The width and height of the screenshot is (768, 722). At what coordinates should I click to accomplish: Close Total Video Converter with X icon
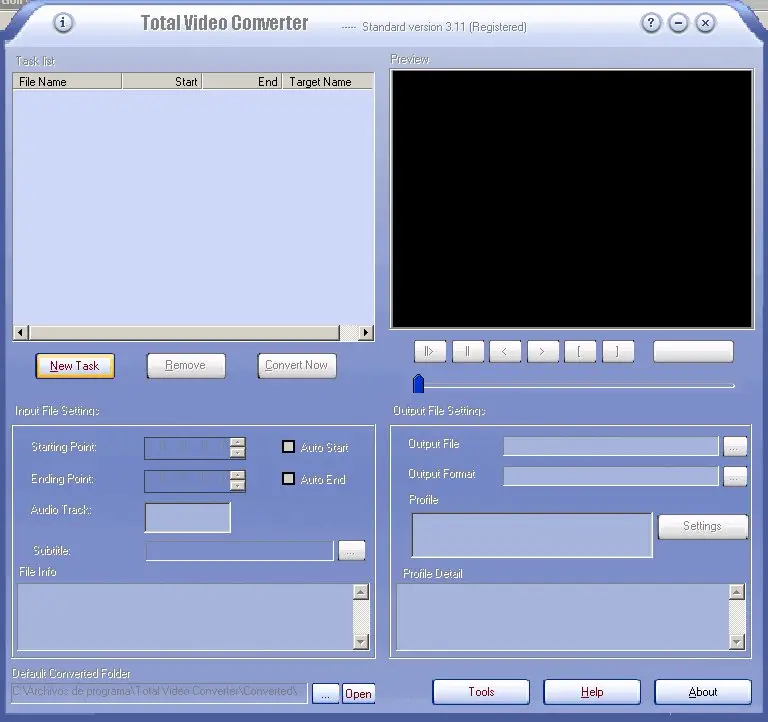705,23
